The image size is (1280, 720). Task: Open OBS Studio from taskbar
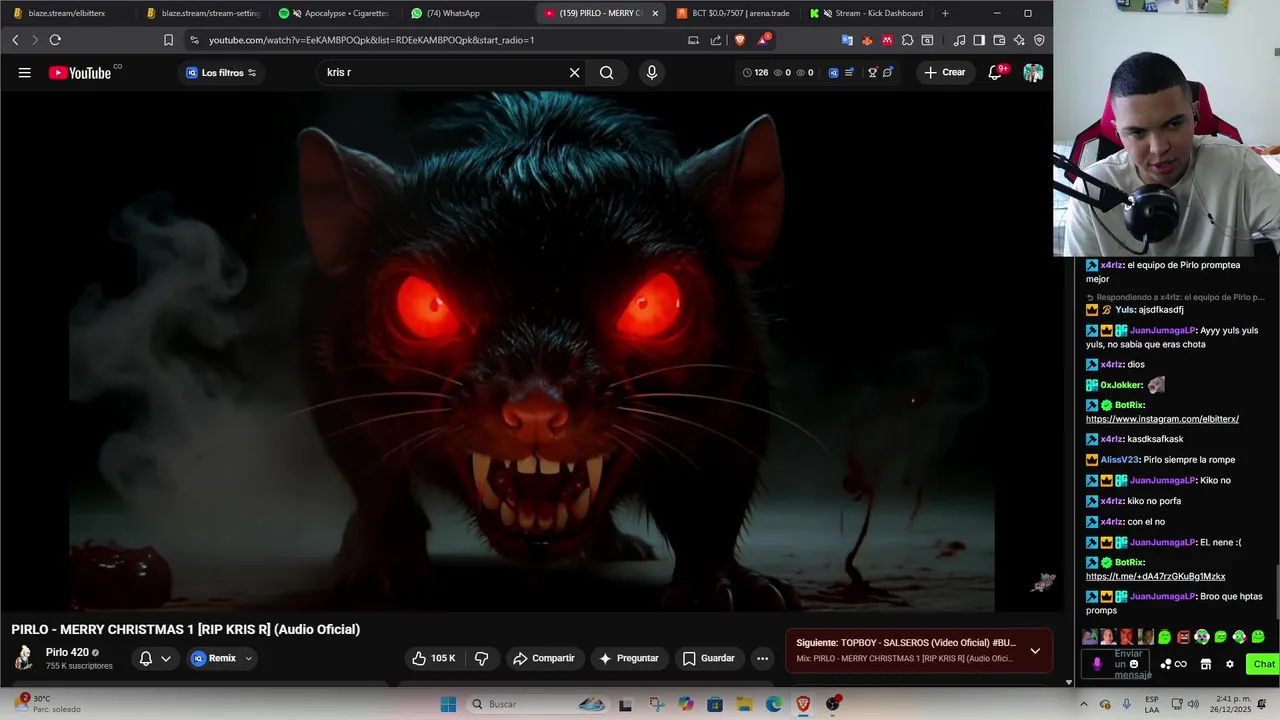[833, 704]
